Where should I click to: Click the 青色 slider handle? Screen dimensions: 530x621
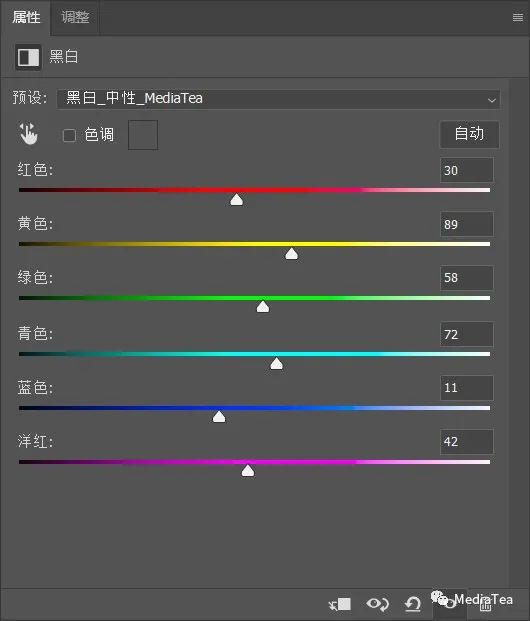[276, 363]
